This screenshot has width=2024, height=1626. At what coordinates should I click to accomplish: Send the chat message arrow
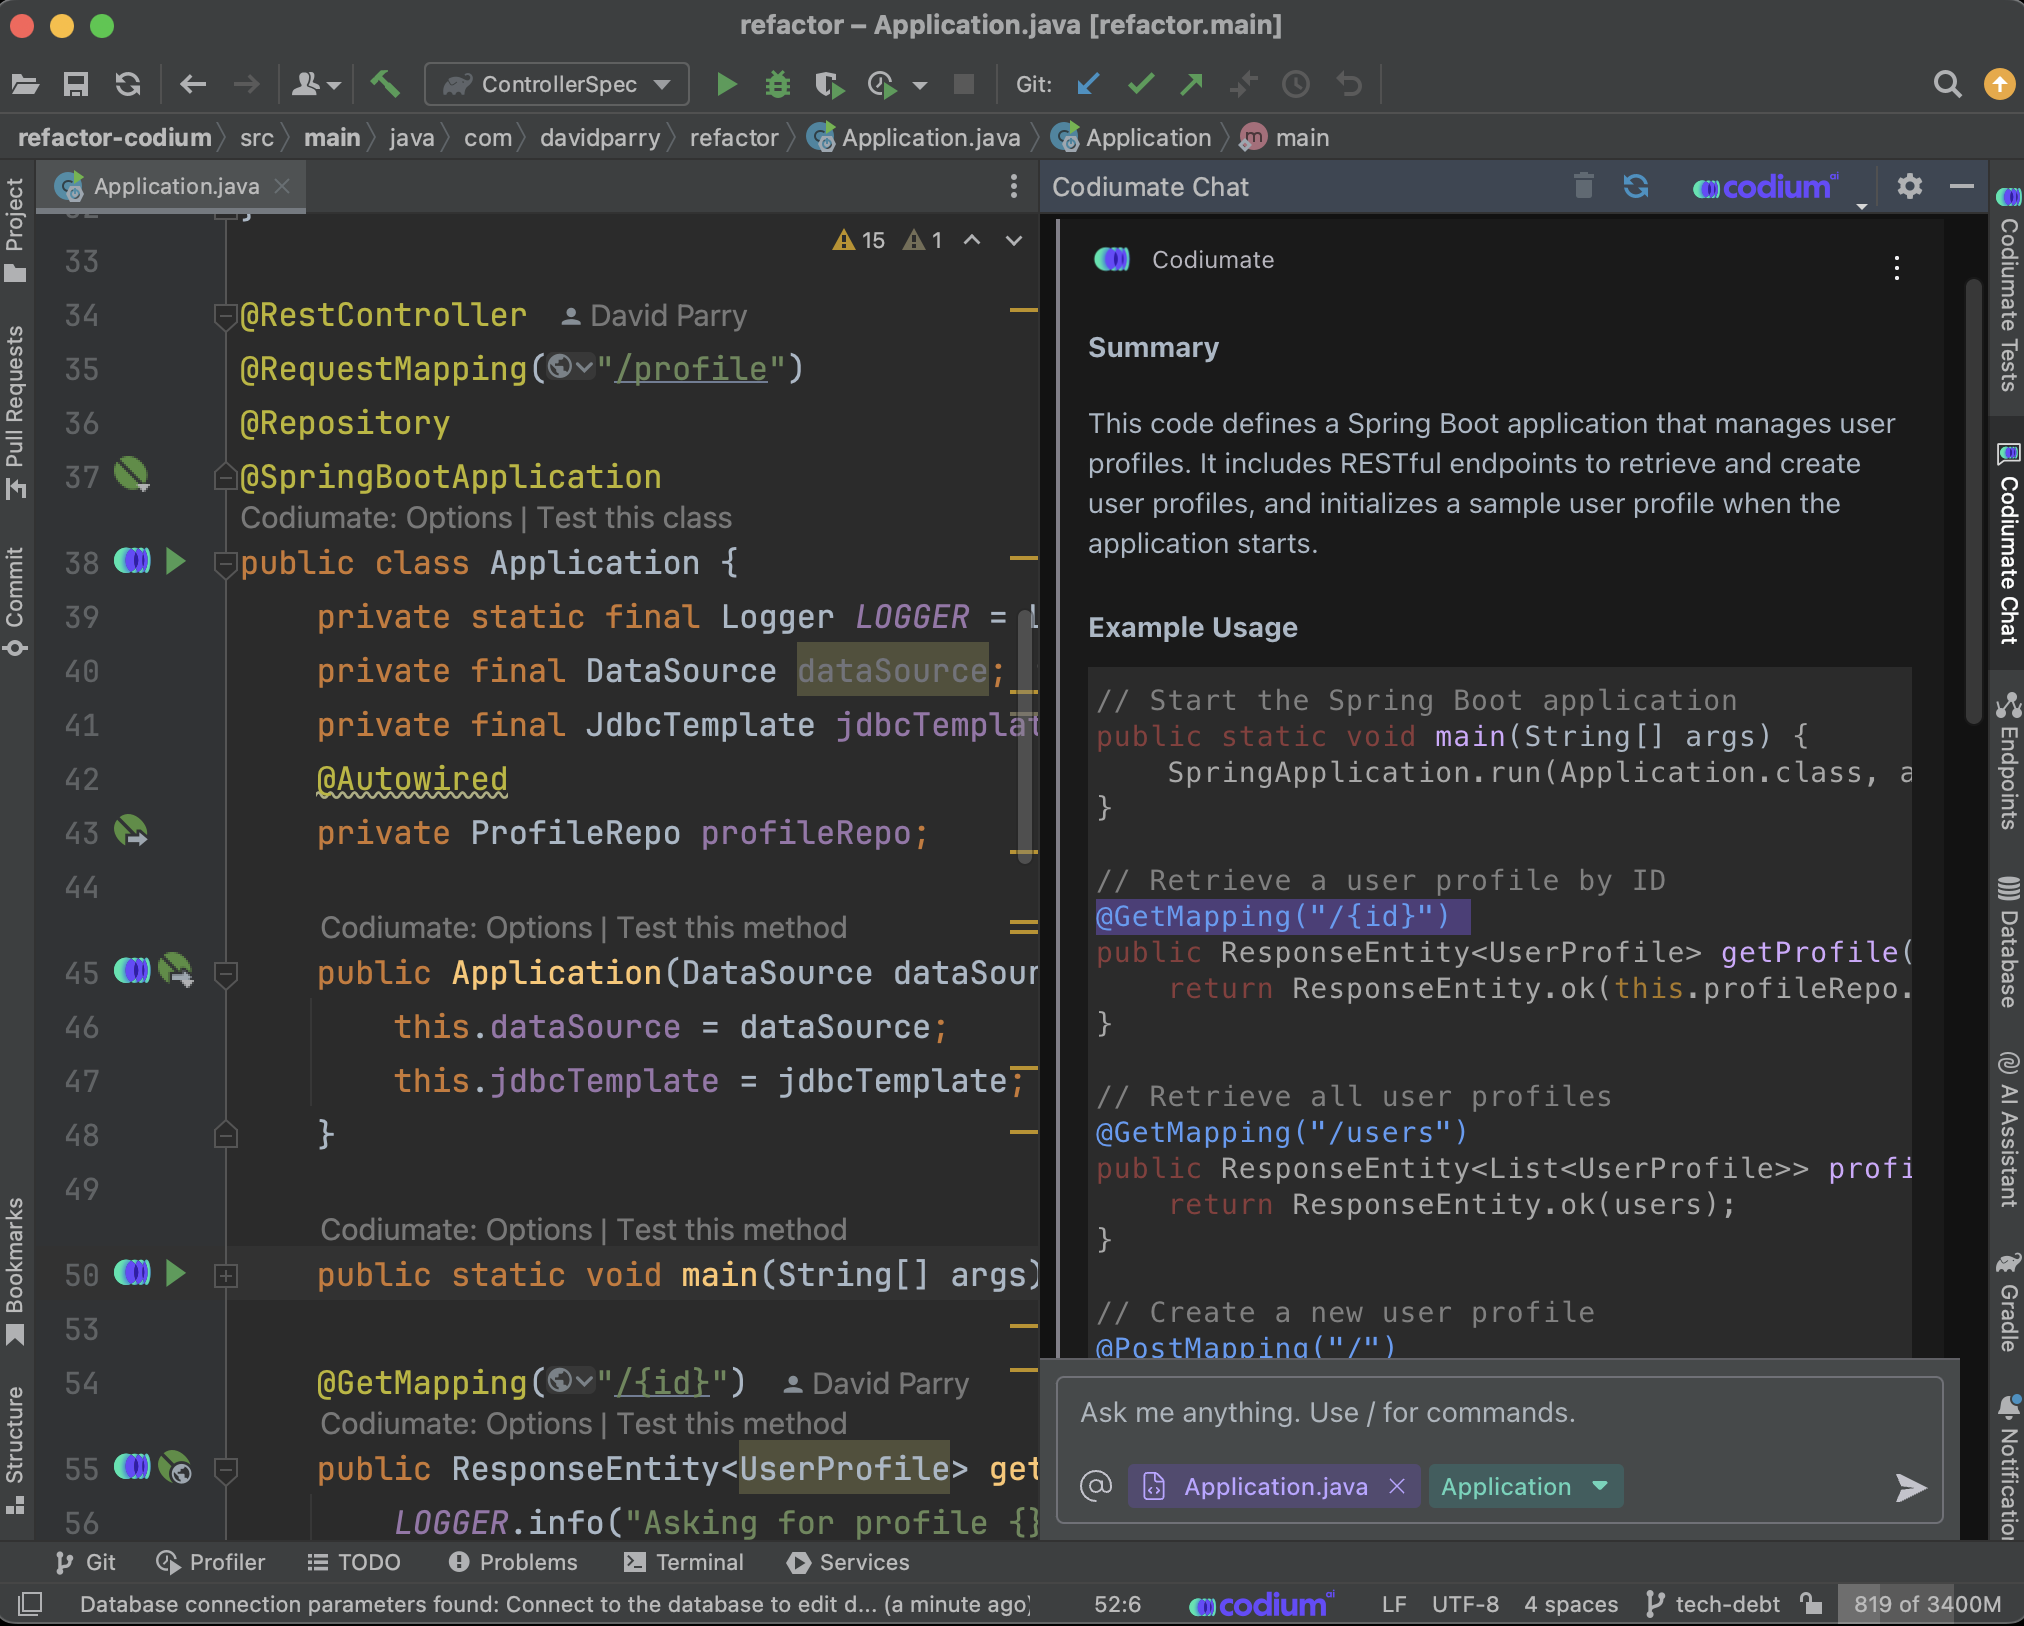tap(1911, 1487)
